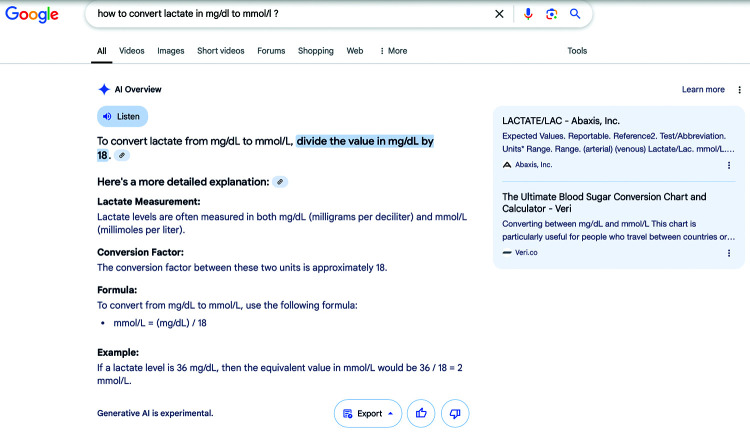Open the Export dropdown menu

(367, 413)
